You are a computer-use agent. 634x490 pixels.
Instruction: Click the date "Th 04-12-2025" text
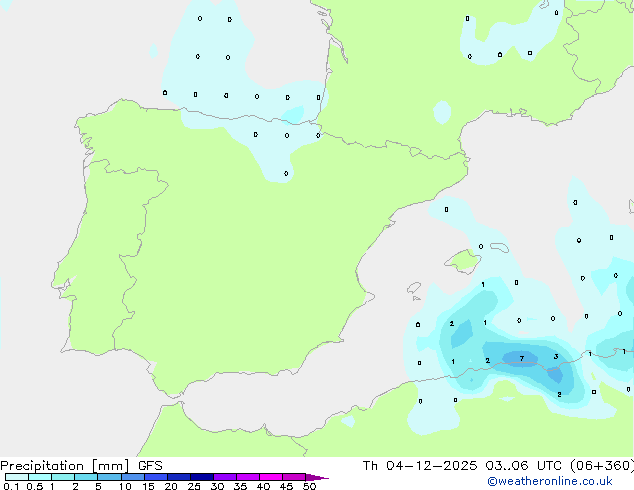tap(420, 466)
